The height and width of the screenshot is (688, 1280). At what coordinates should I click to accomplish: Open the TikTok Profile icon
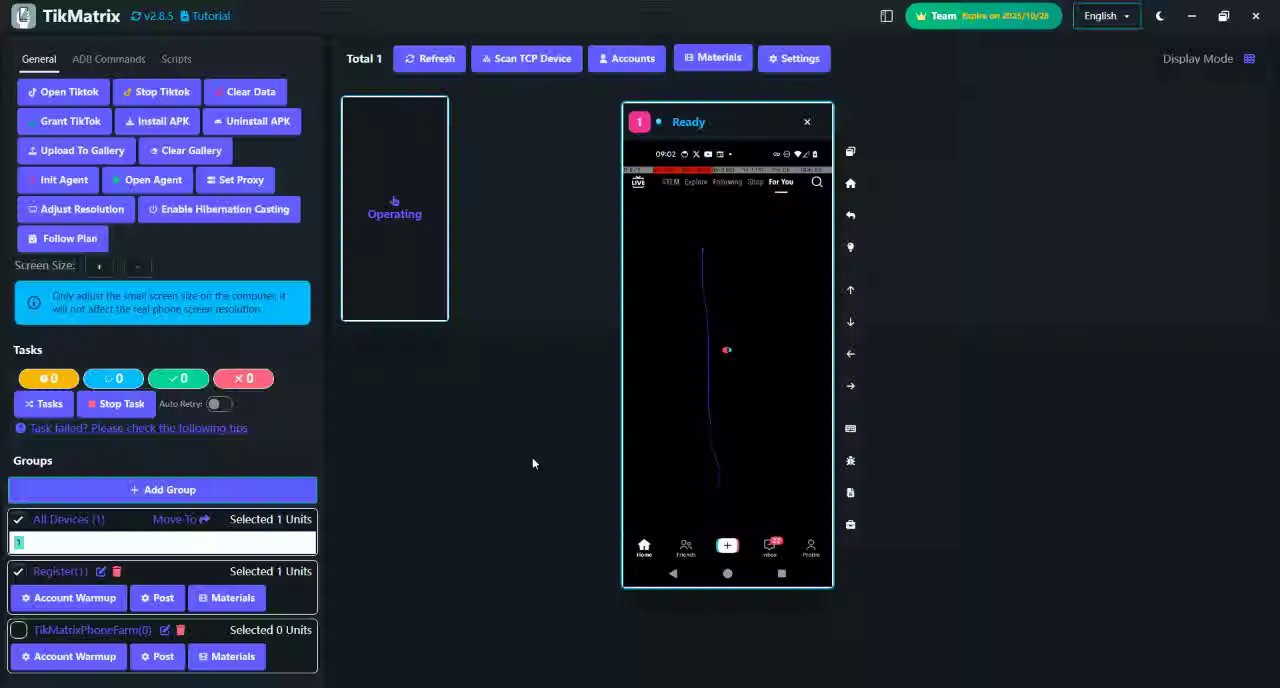[x=811, y=548]
